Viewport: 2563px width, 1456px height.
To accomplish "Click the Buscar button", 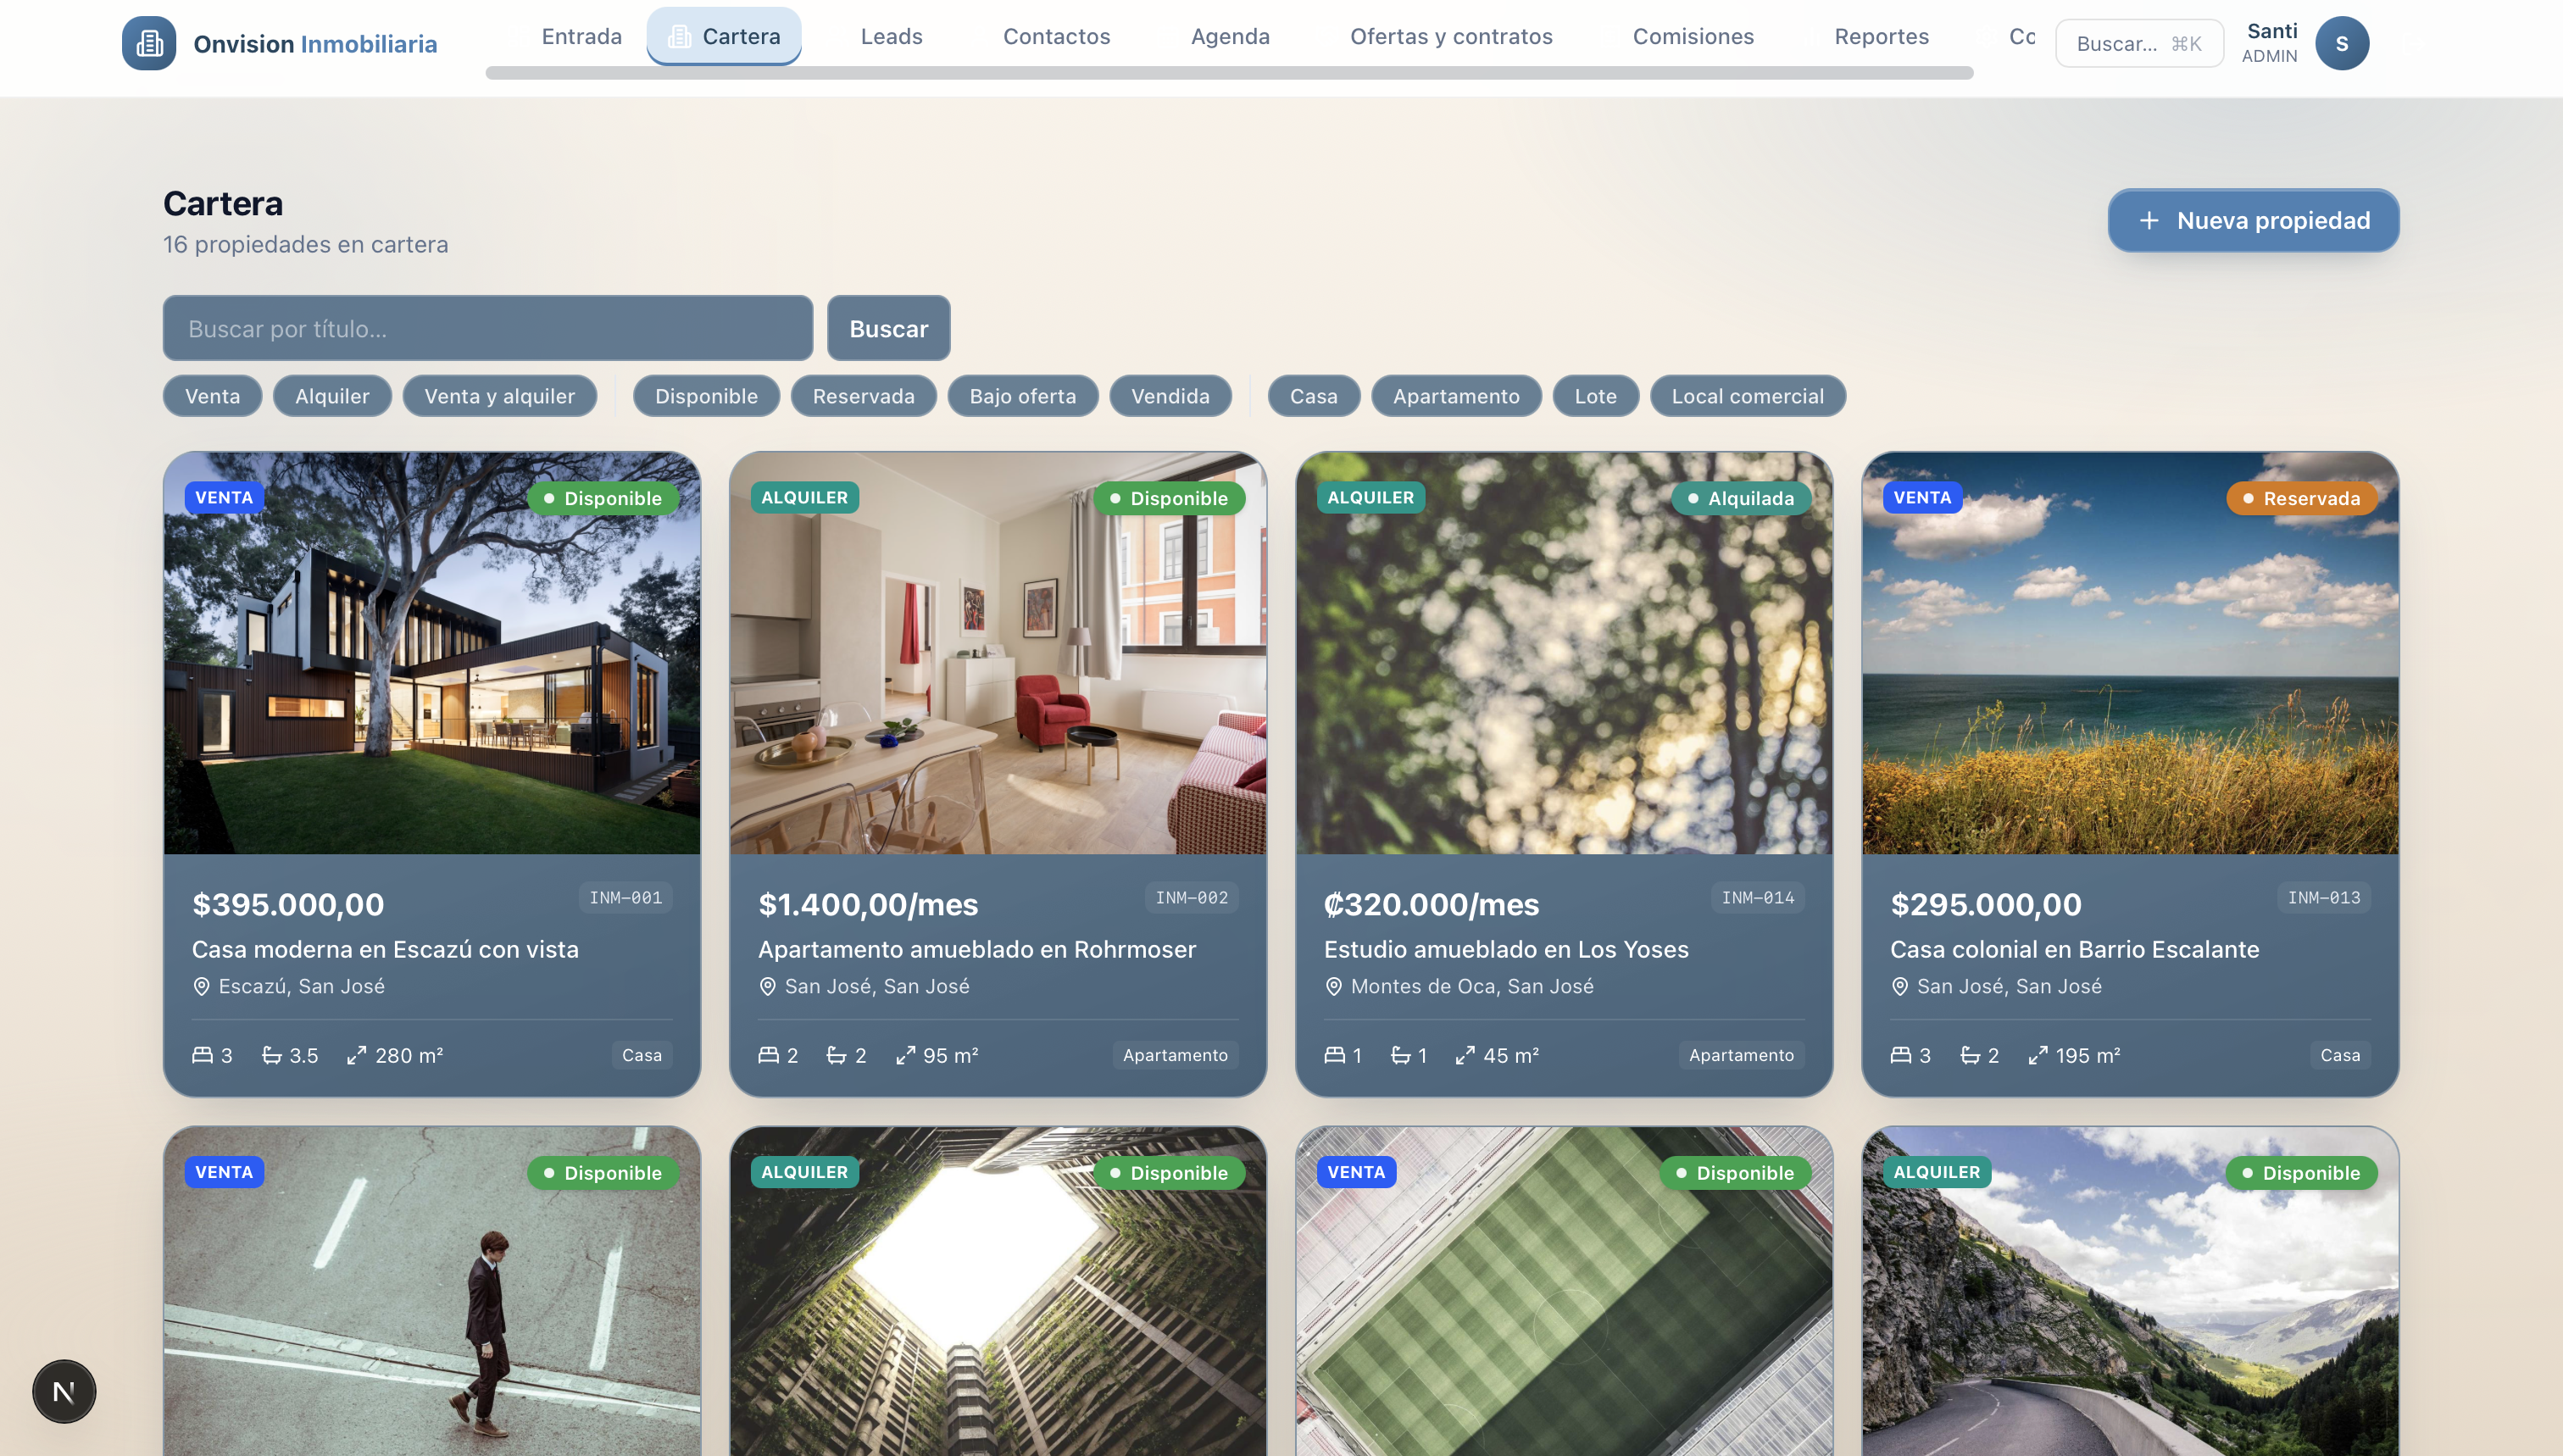I will (x=888, y=328).
